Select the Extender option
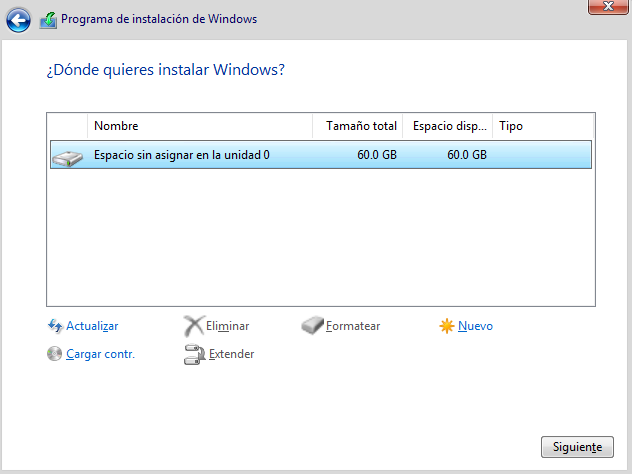 [231, 354]
